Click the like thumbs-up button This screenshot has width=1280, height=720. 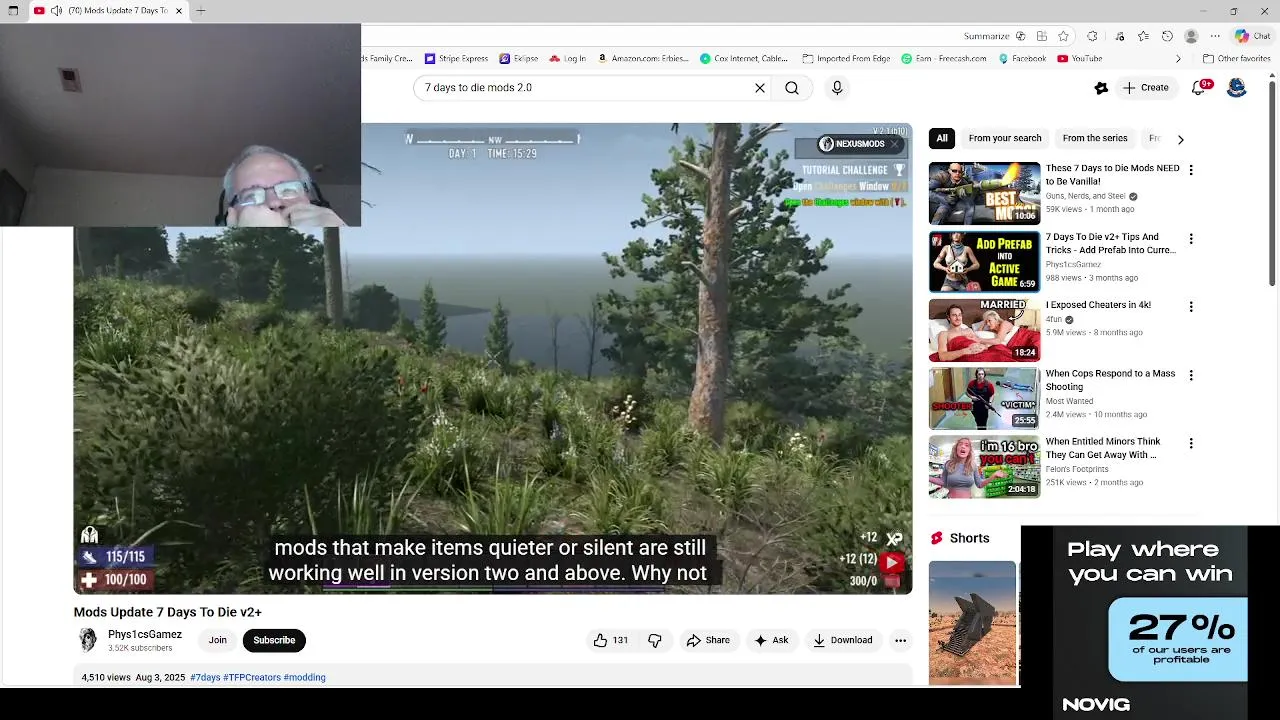coord(610,640)
